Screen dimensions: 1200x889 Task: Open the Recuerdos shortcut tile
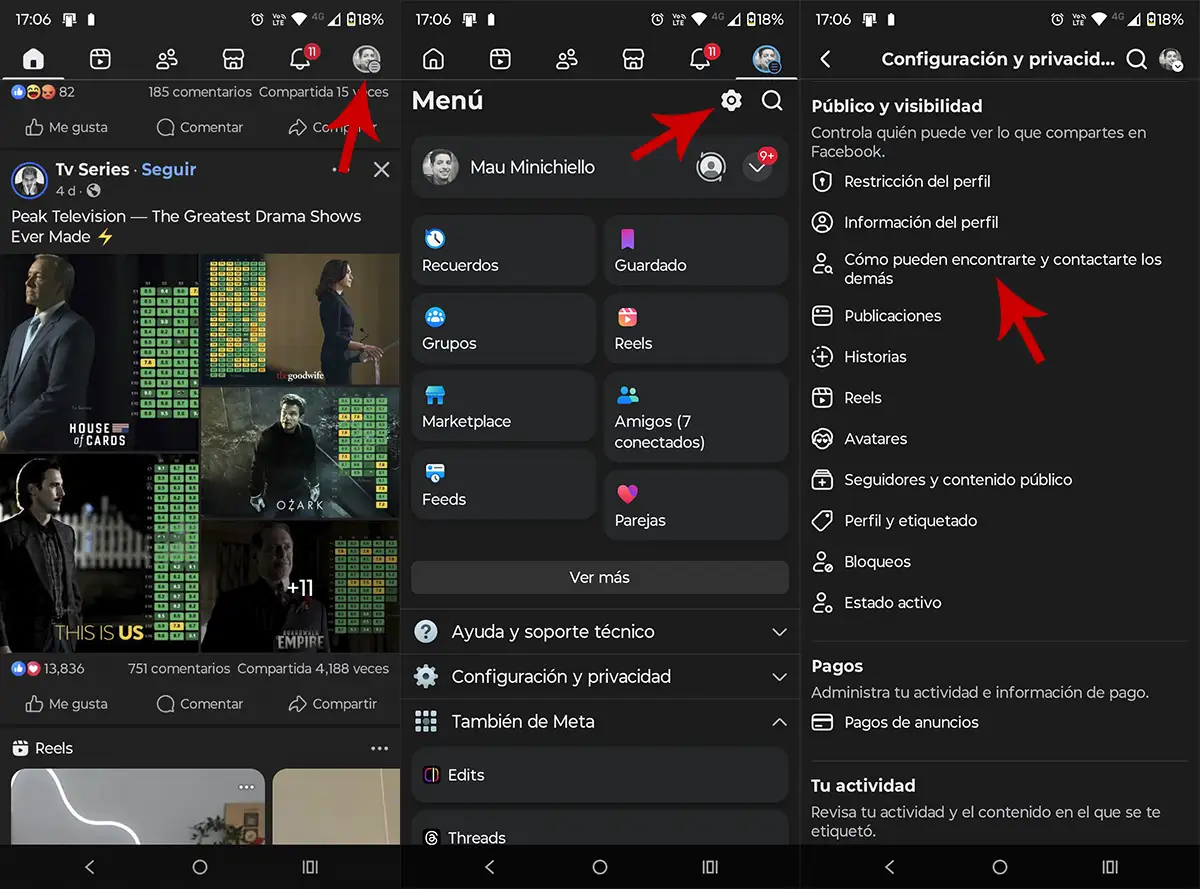coord(503,252)
